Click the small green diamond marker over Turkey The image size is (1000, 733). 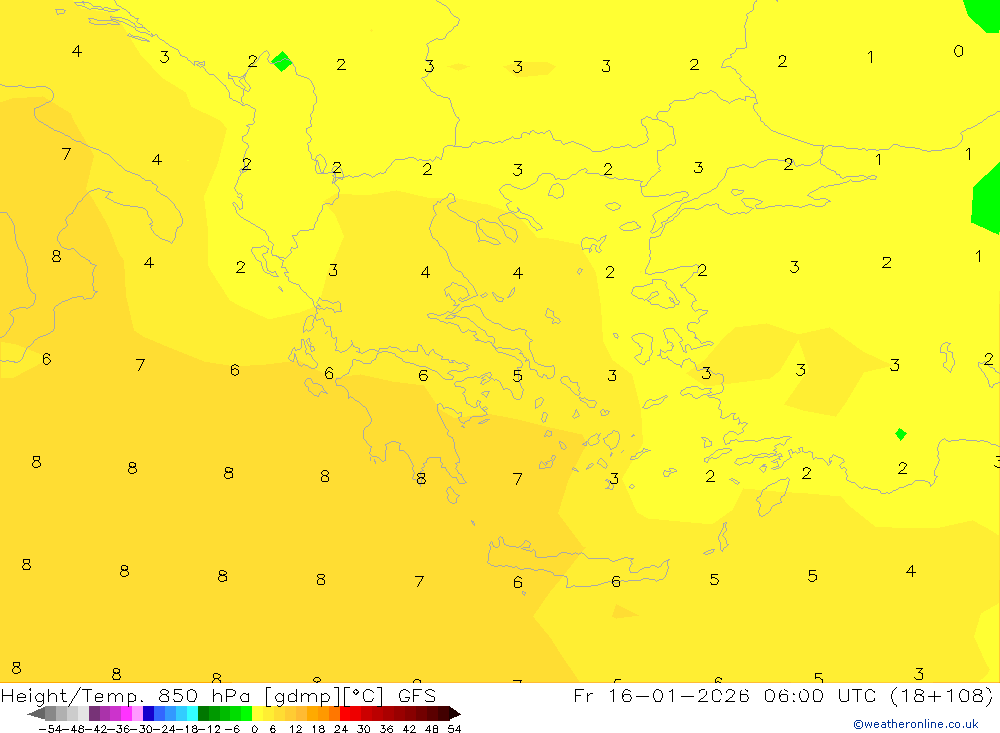click(x=901, y=434)
